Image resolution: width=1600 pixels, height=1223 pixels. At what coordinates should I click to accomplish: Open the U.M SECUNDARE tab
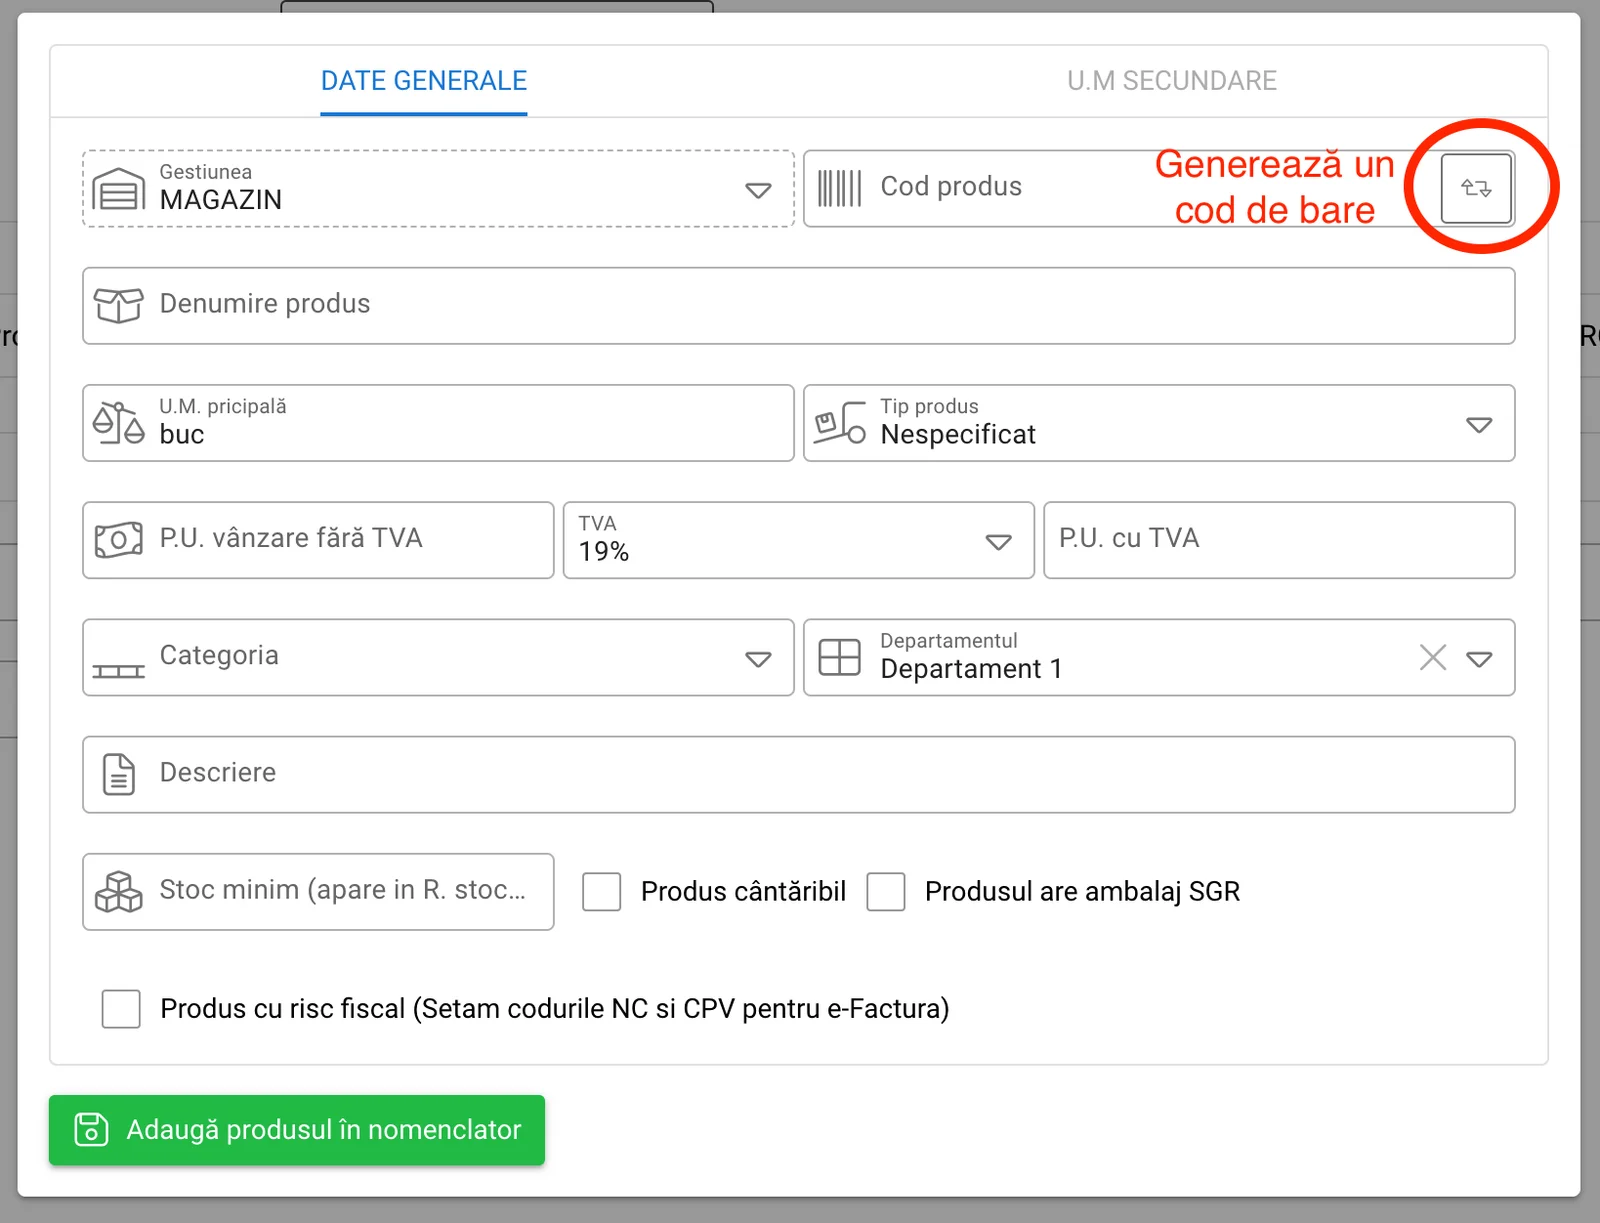pos(1172,81)
